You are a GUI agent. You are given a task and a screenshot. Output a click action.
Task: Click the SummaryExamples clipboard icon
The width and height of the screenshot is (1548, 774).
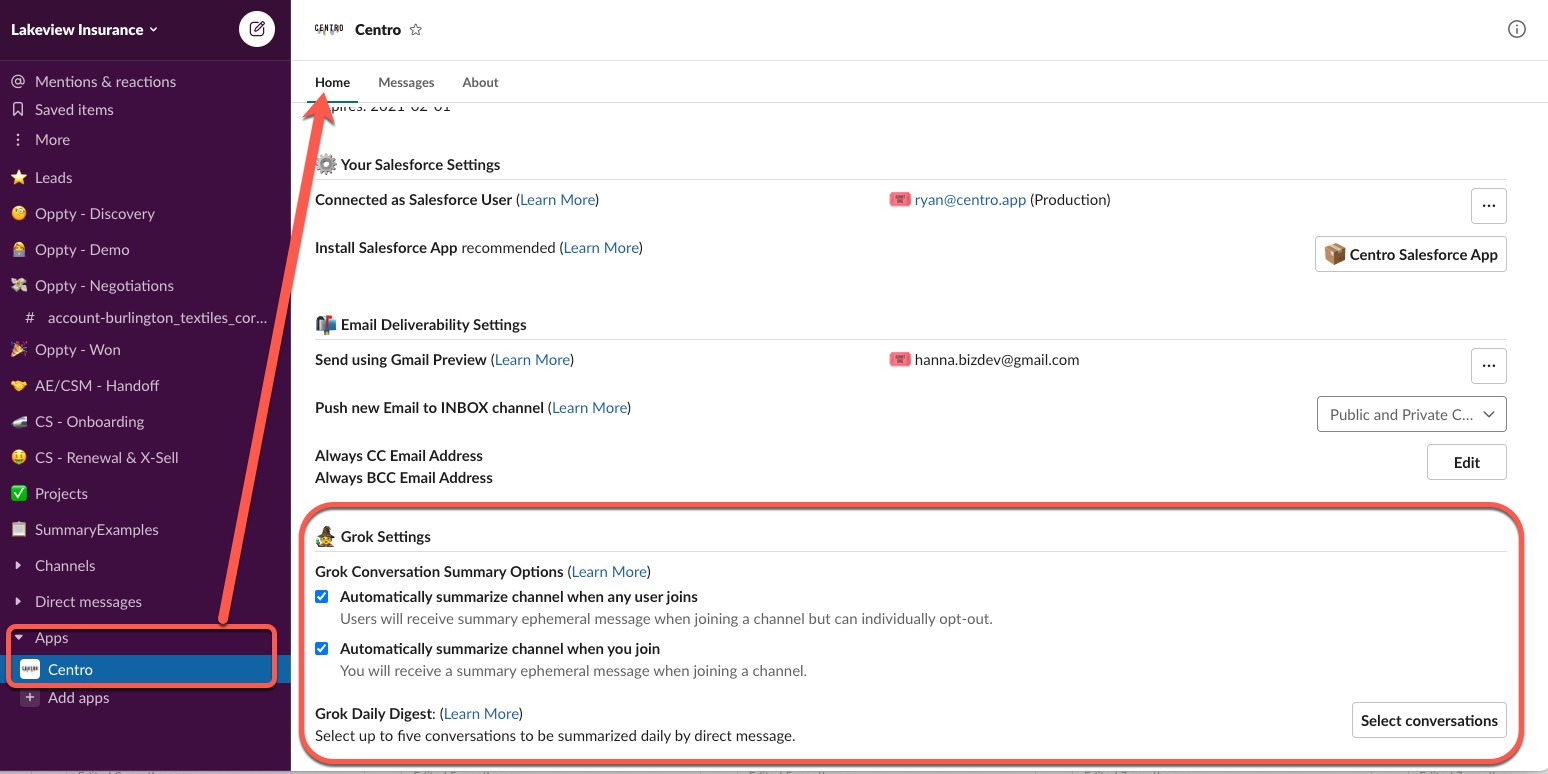pyautogui.click(x=18, y=530)
